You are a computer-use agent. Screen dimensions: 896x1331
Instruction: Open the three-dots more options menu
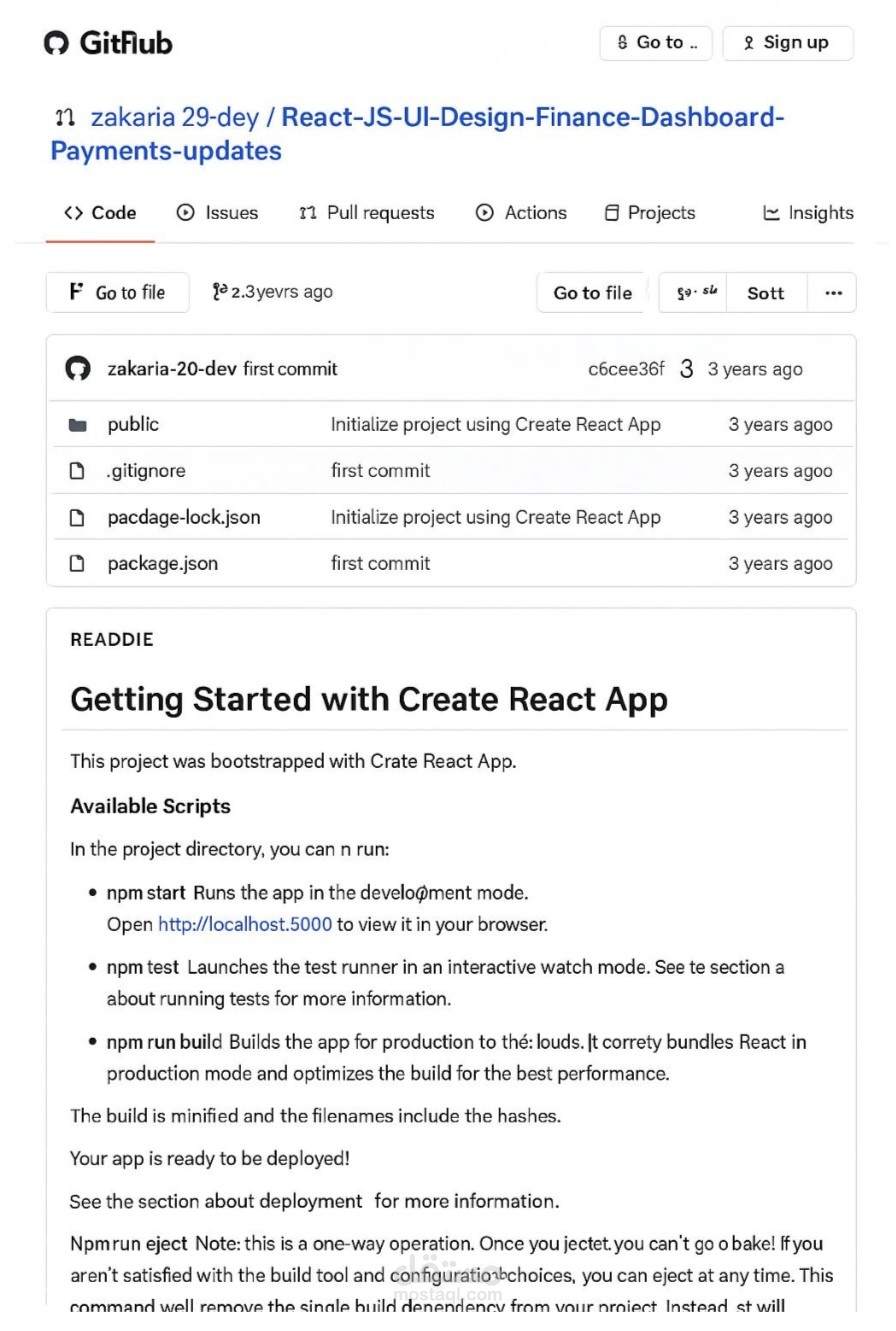[833, 293]
